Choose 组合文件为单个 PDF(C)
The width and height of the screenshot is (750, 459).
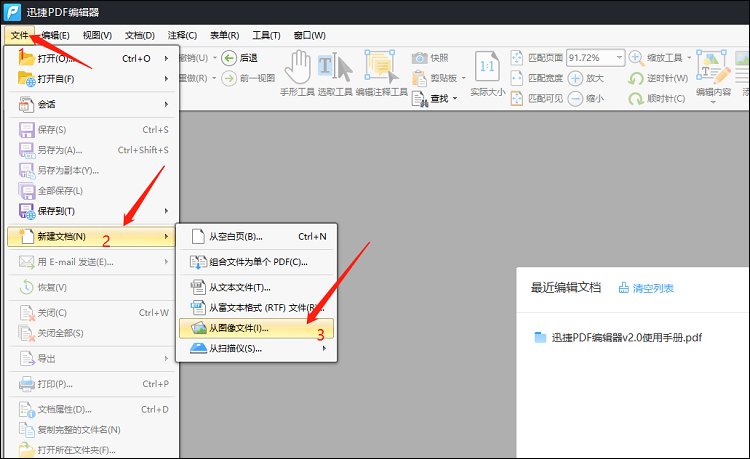256,262
